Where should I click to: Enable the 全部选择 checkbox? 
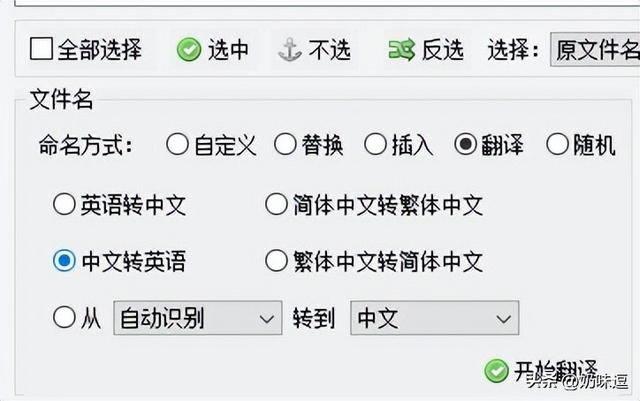pyautogui.click(x=41, y=48)
